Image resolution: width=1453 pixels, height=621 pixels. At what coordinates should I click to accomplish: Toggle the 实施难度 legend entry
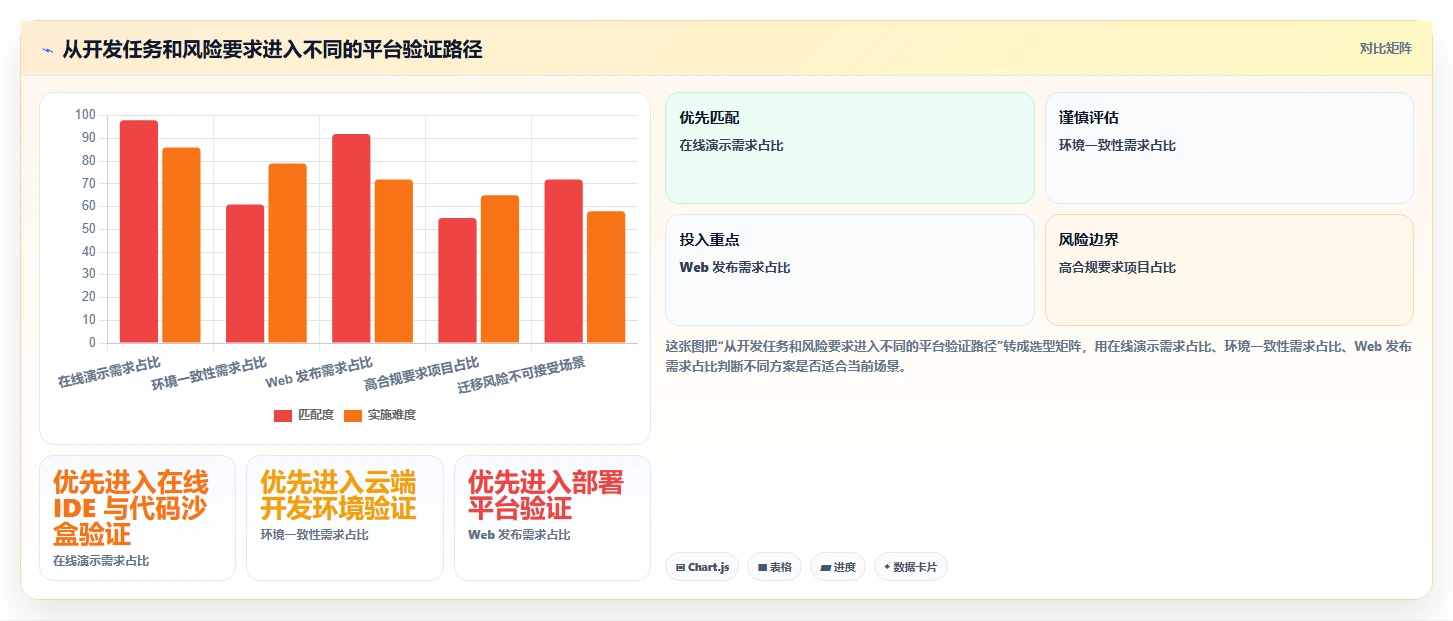pos(379,415)
